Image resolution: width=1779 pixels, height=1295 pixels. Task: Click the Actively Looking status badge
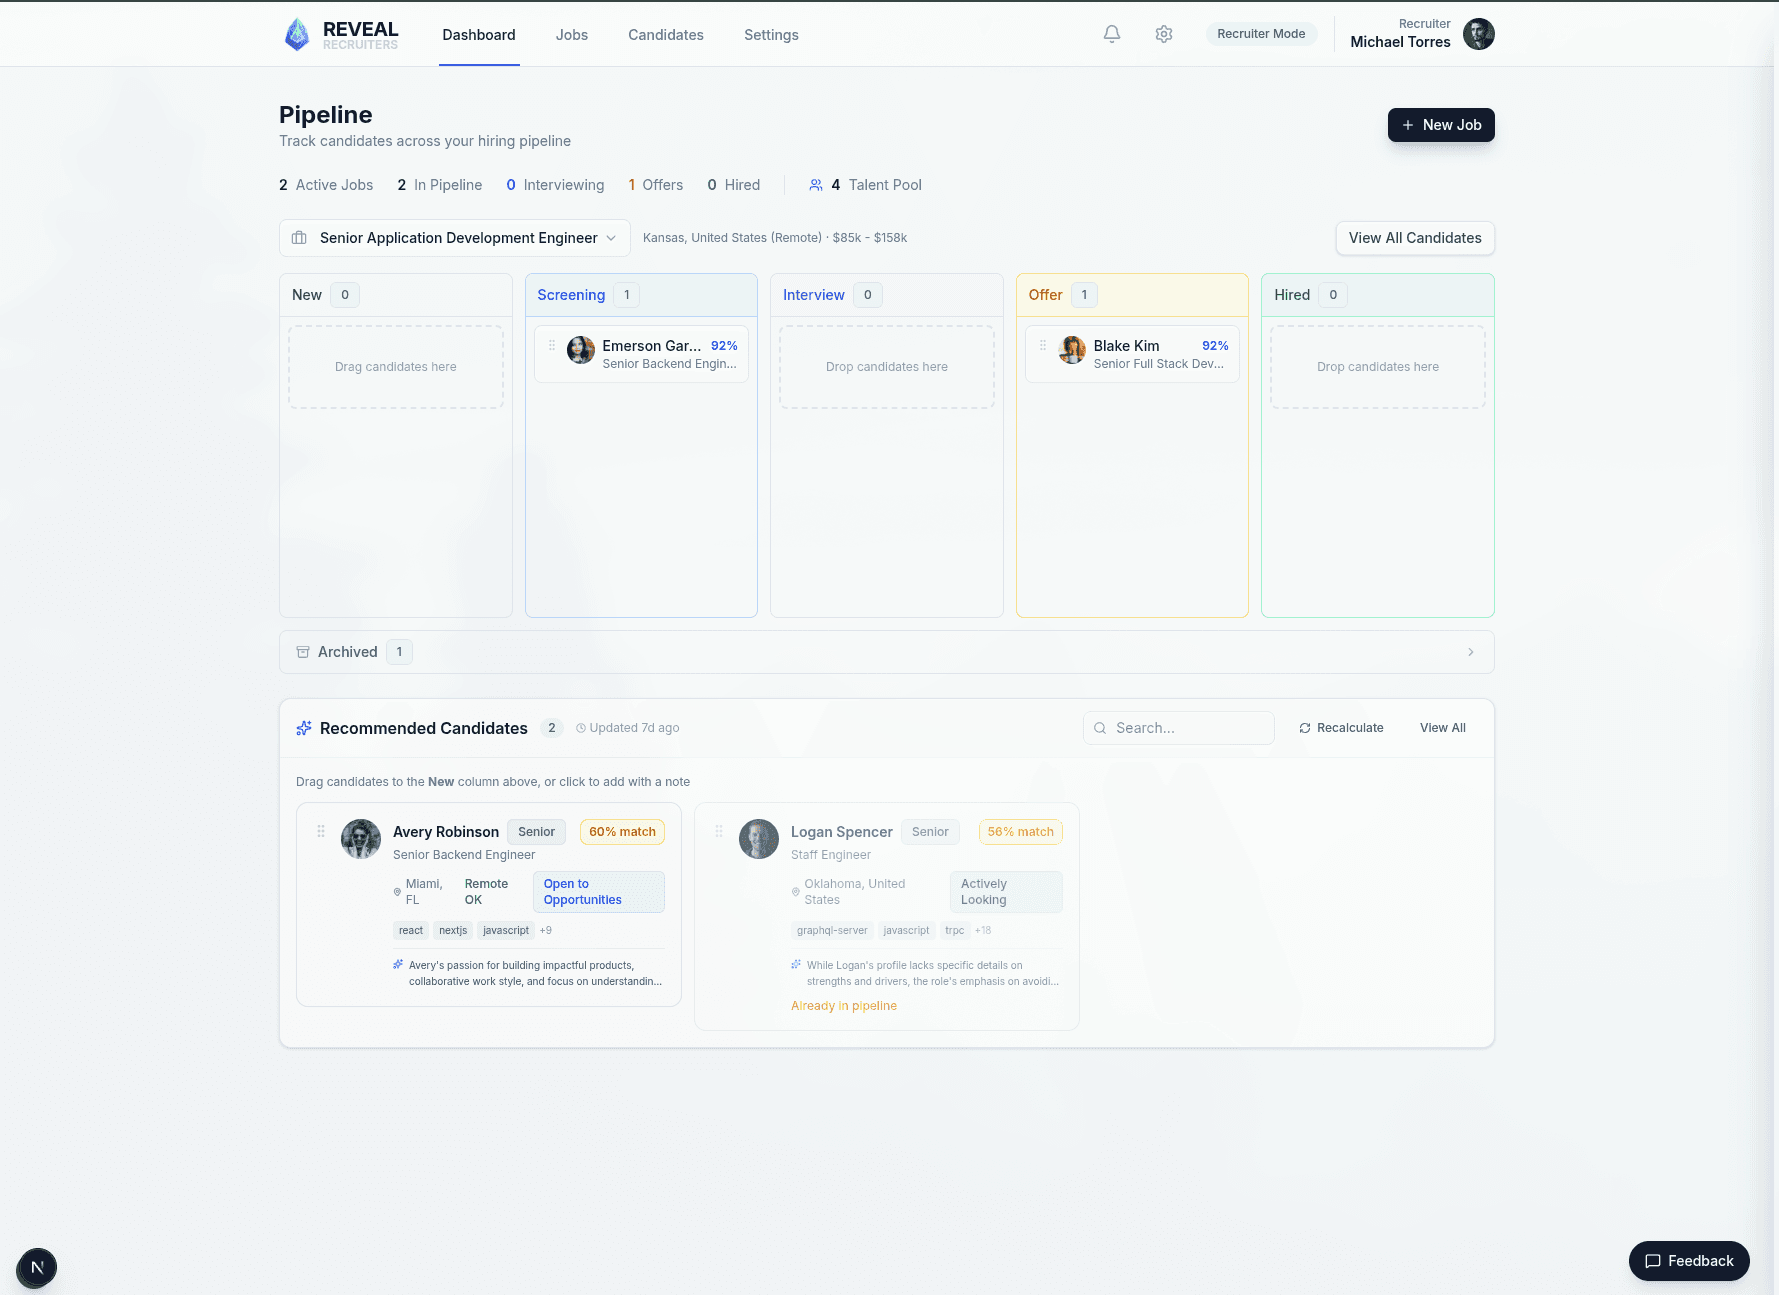coord(1005,892)
